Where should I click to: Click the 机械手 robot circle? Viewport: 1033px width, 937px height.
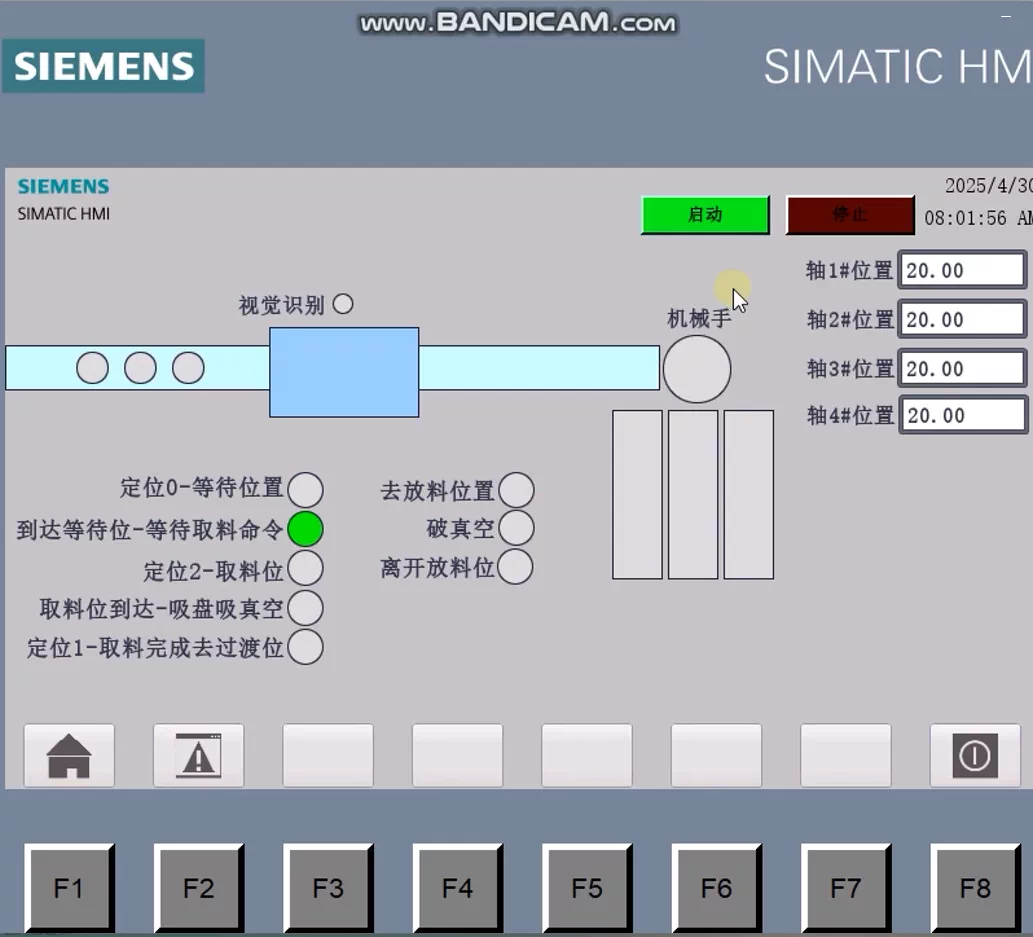[x=696, y=369]
